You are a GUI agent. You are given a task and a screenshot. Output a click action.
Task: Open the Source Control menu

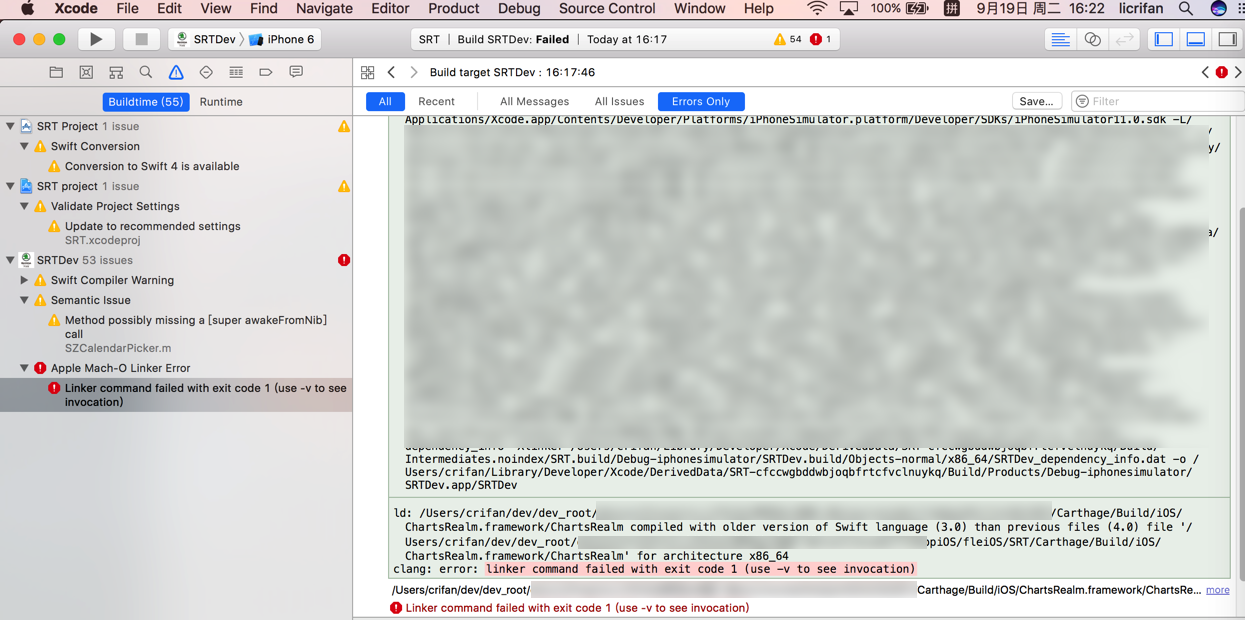(607, 9)
